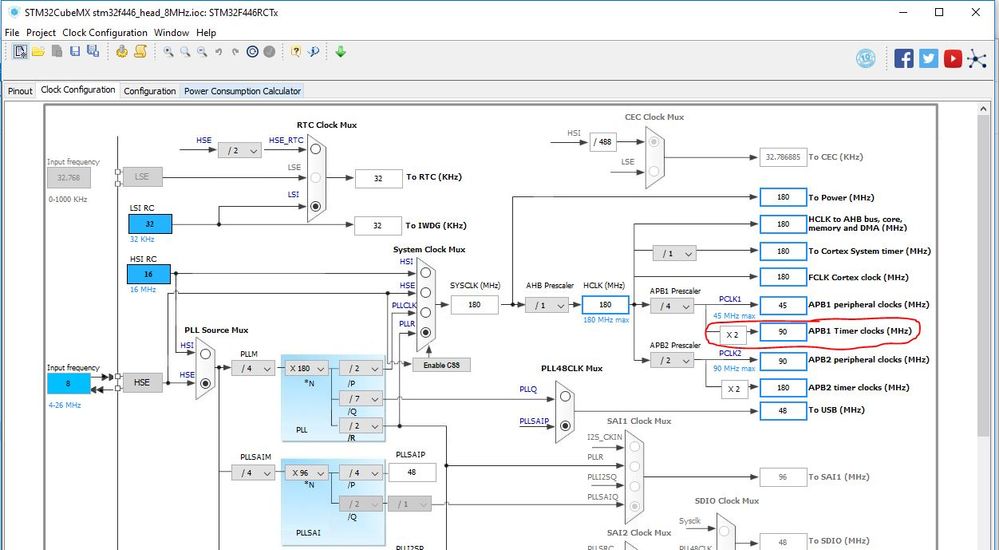Image resolution: width=999 pixels, height=550 pixels.
Task: Click the HSE oscillator button
Action: point(142,382)
